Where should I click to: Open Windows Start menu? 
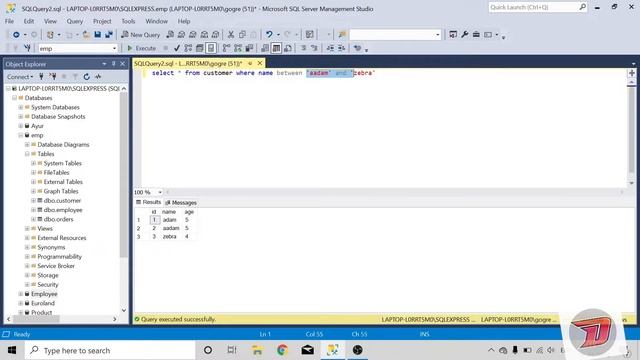pos(12,350)
